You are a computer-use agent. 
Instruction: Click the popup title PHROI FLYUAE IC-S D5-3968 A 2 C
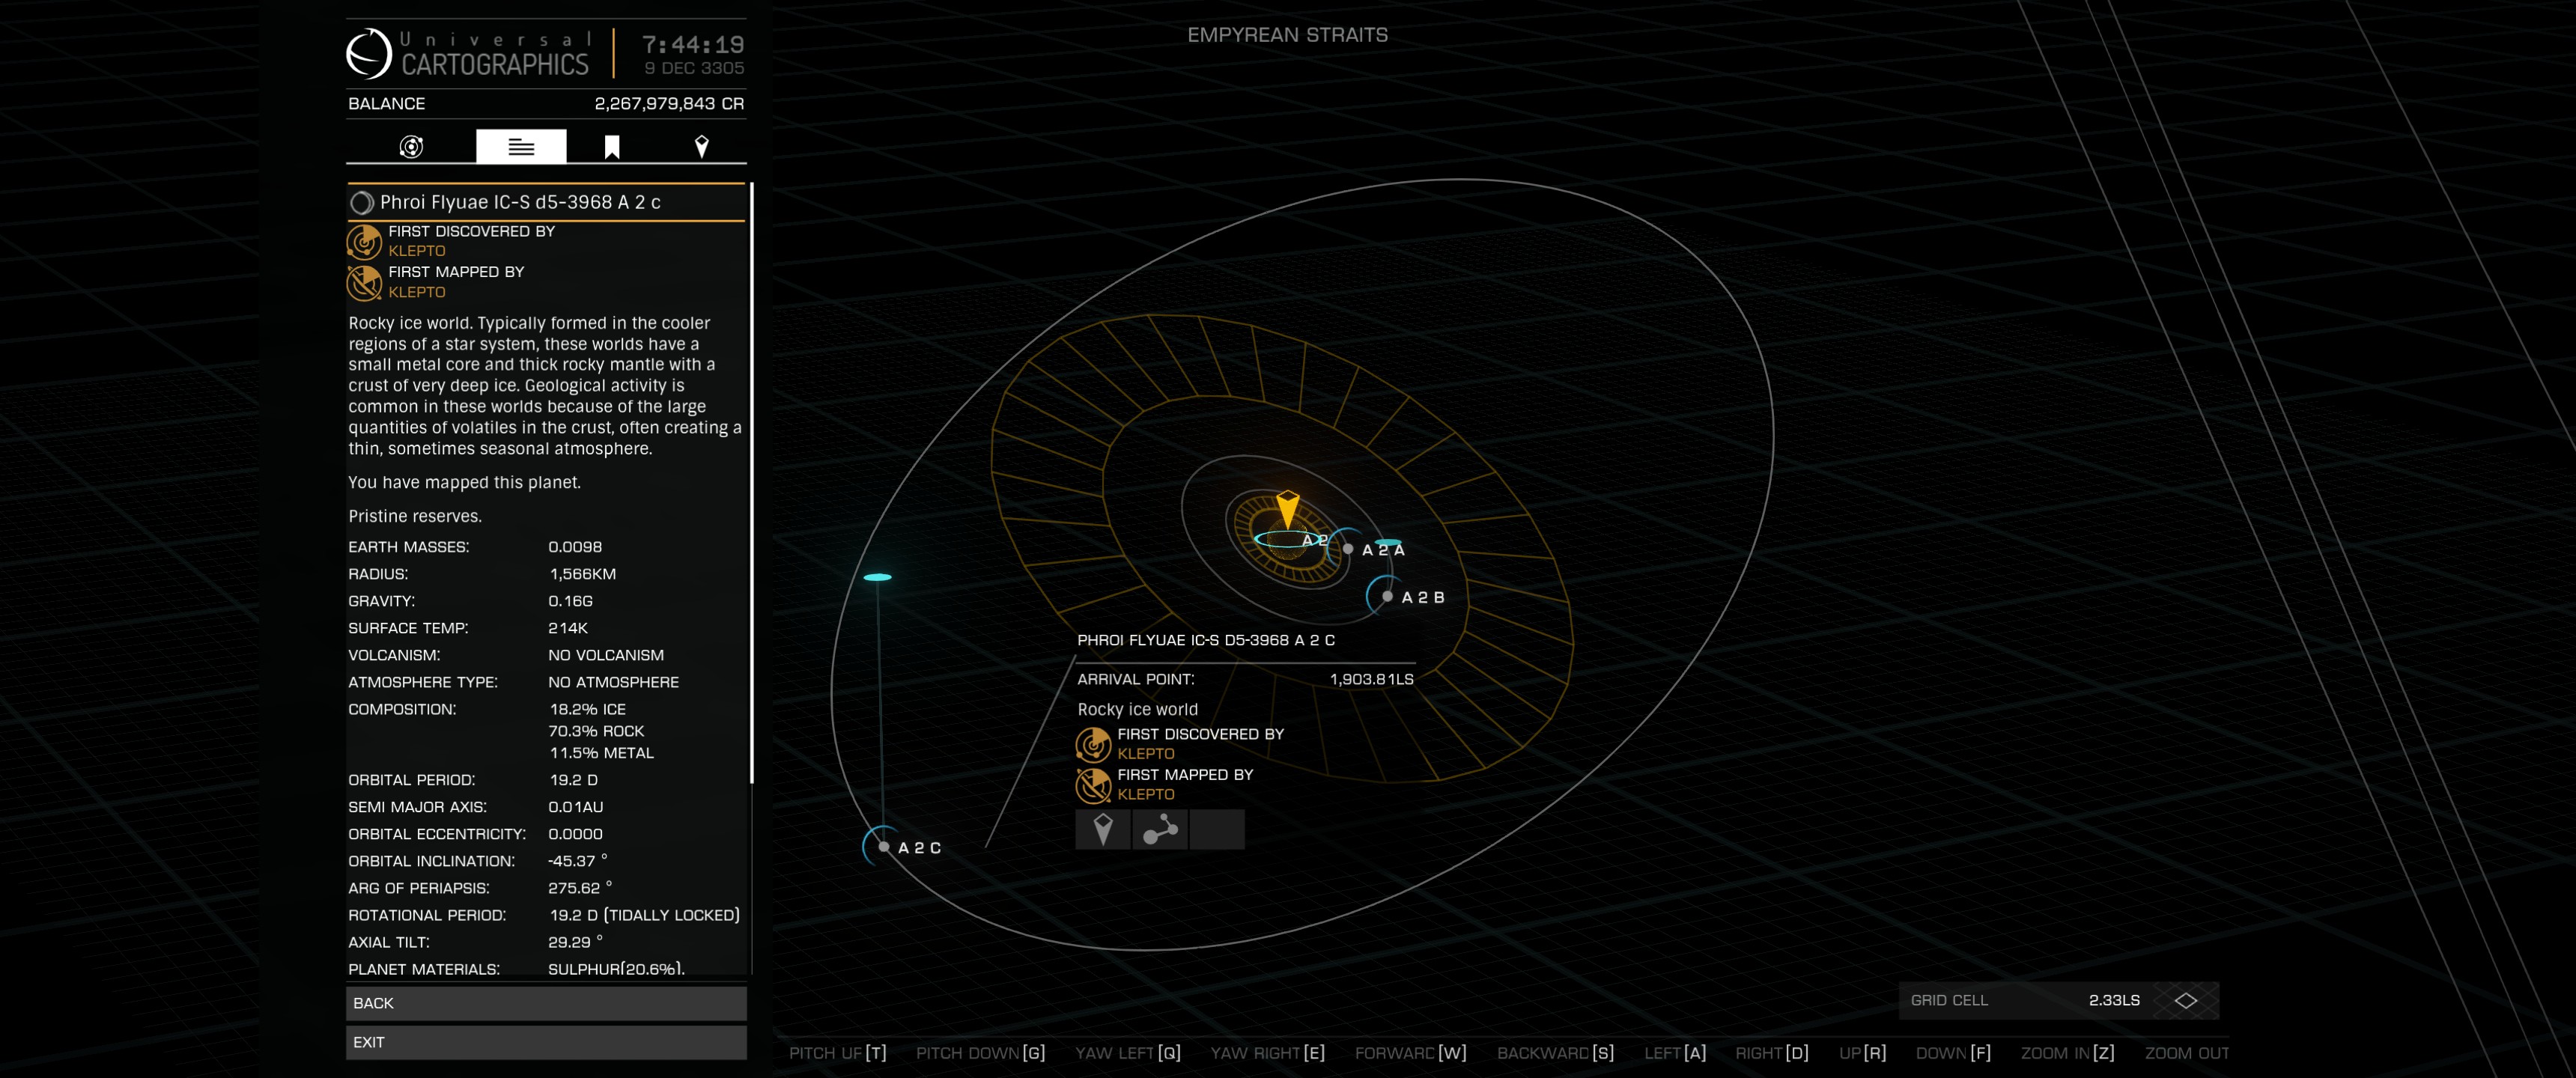[x=1206, y=640]
